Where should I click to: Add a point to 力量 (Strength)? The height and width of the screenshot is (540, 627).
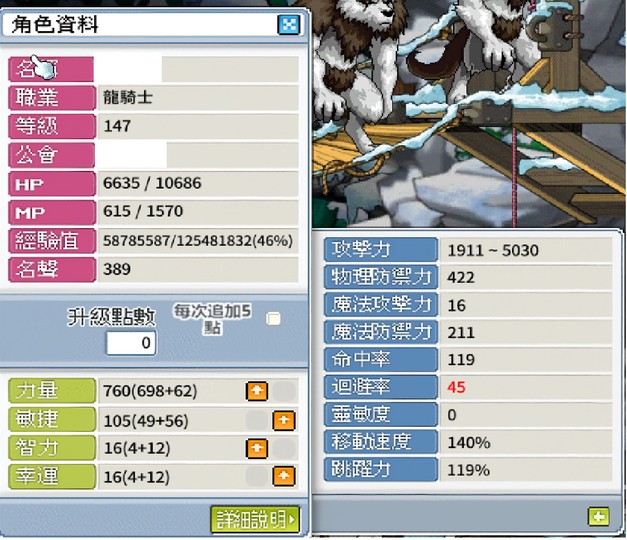[x=257, y=391]
